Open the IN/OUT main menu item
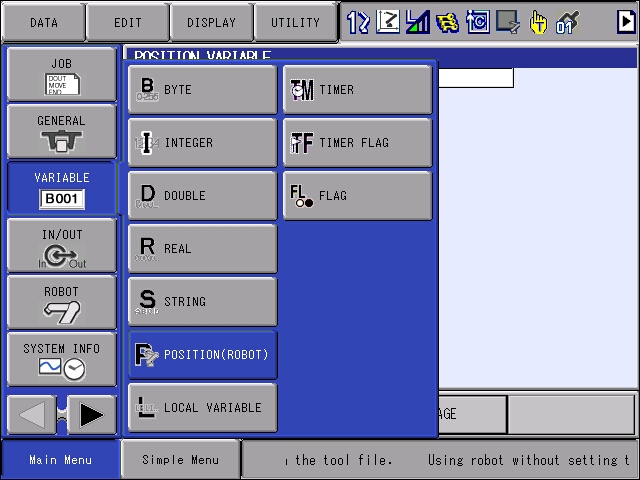Viewport: 640px width, 480px height. [x=62, y=245]
